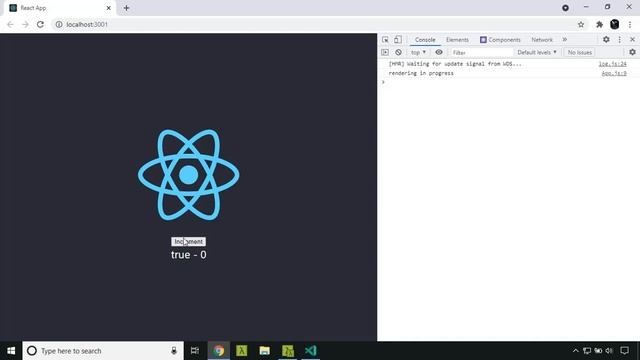
Task: Open the Windows Start menu
Action: pos(11,351)
